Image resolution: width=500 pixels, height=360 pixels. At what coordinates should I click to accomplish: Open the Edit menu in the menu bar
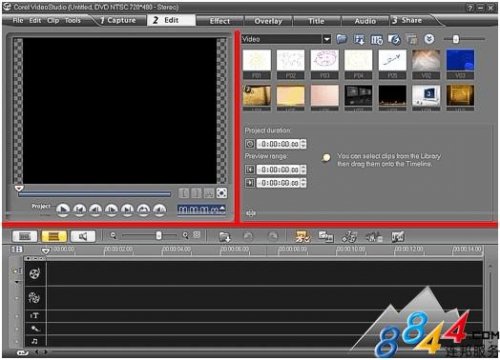(35, 21)
